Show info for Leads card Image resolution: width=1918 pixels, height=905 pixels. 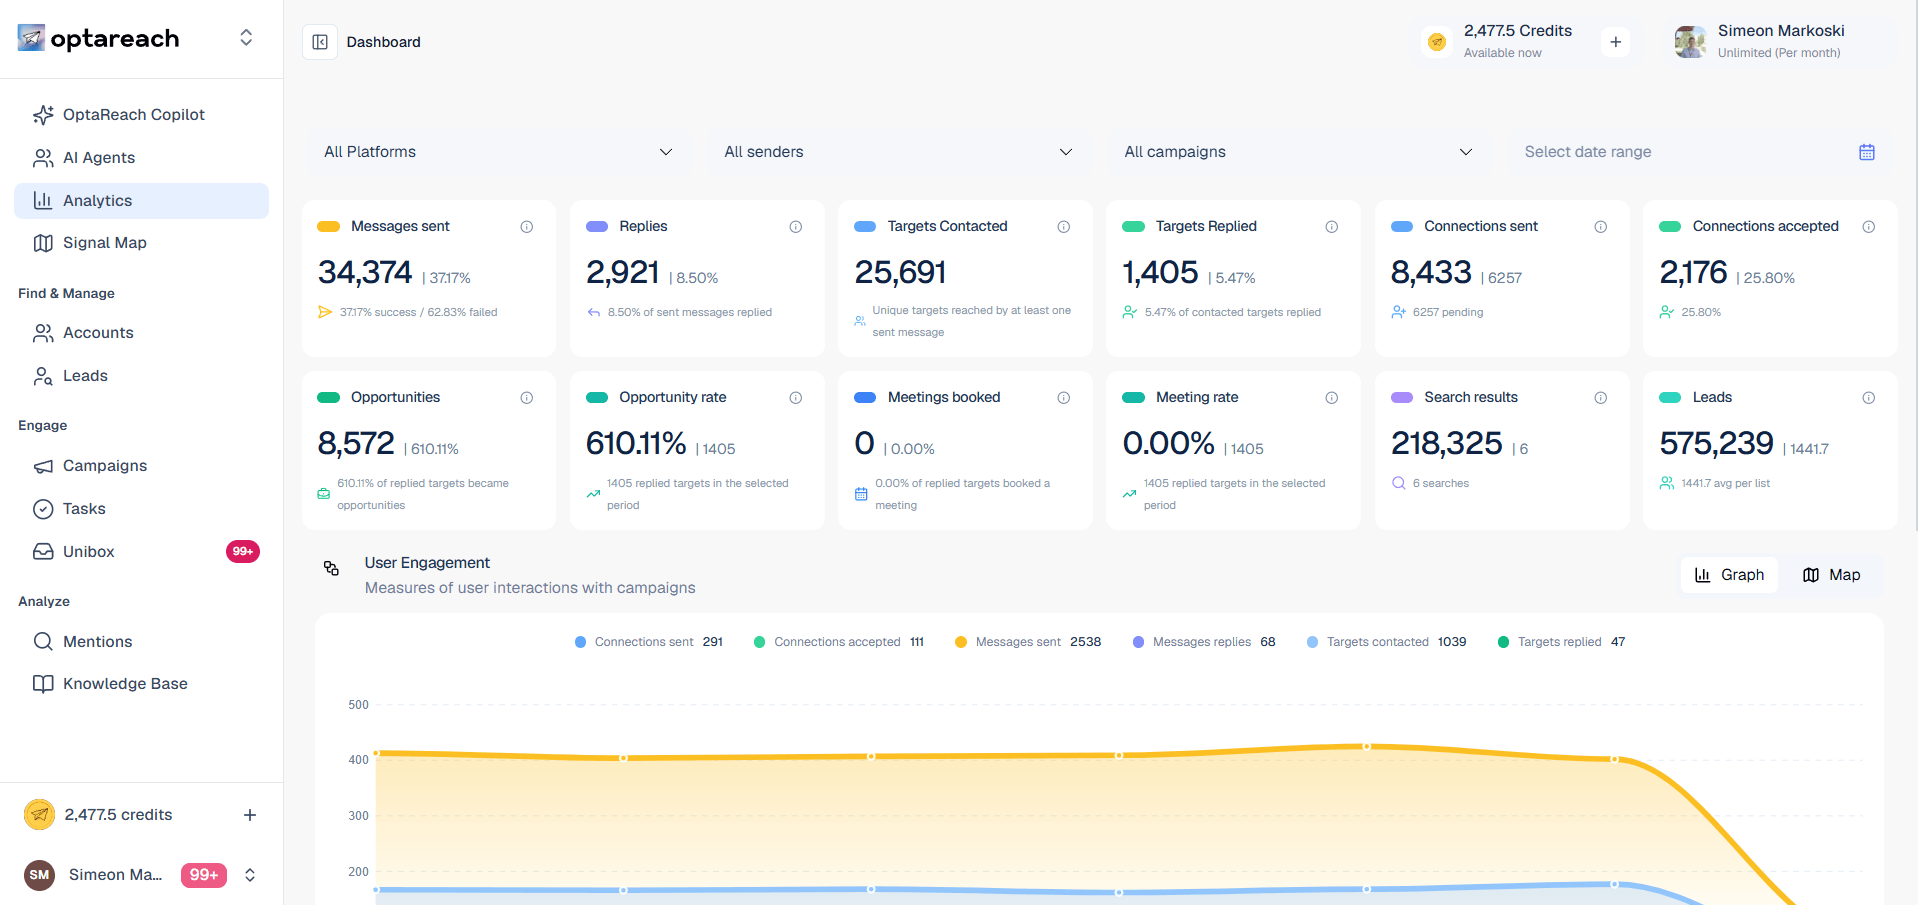pyautogui.click(x=1869, y=398)
